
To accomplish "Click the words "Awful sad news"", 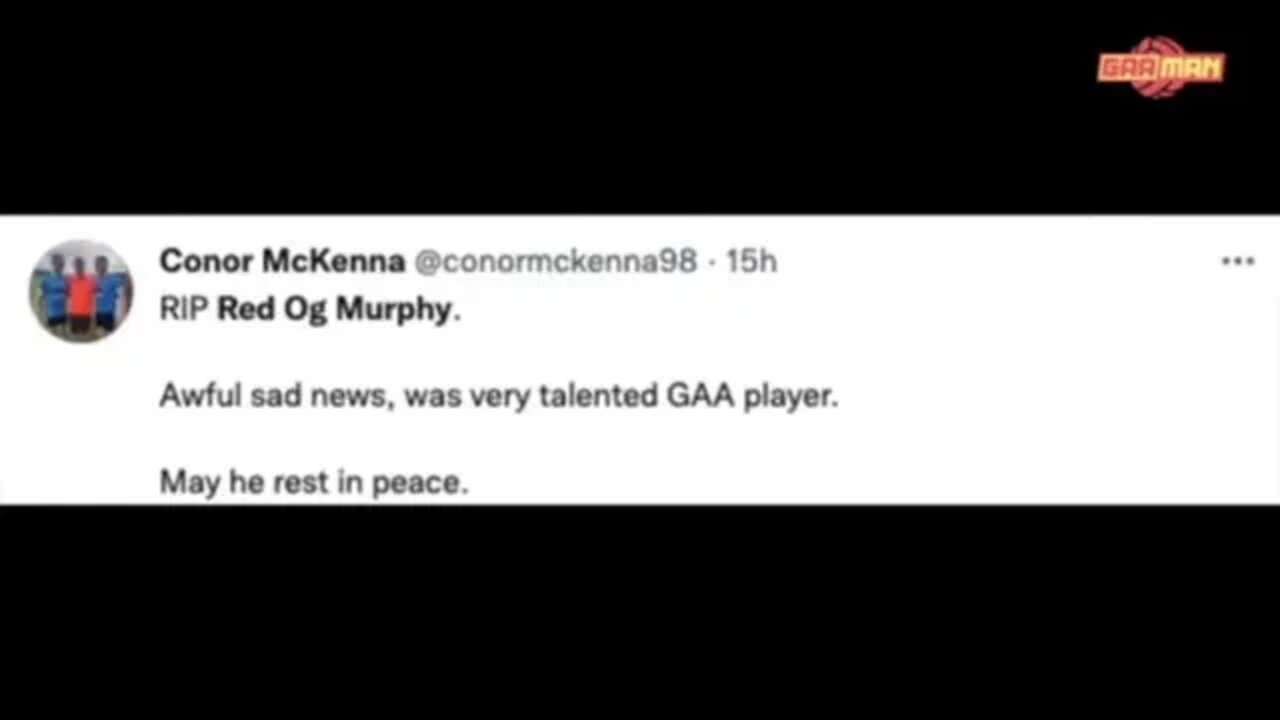I will tap(278, 397).
